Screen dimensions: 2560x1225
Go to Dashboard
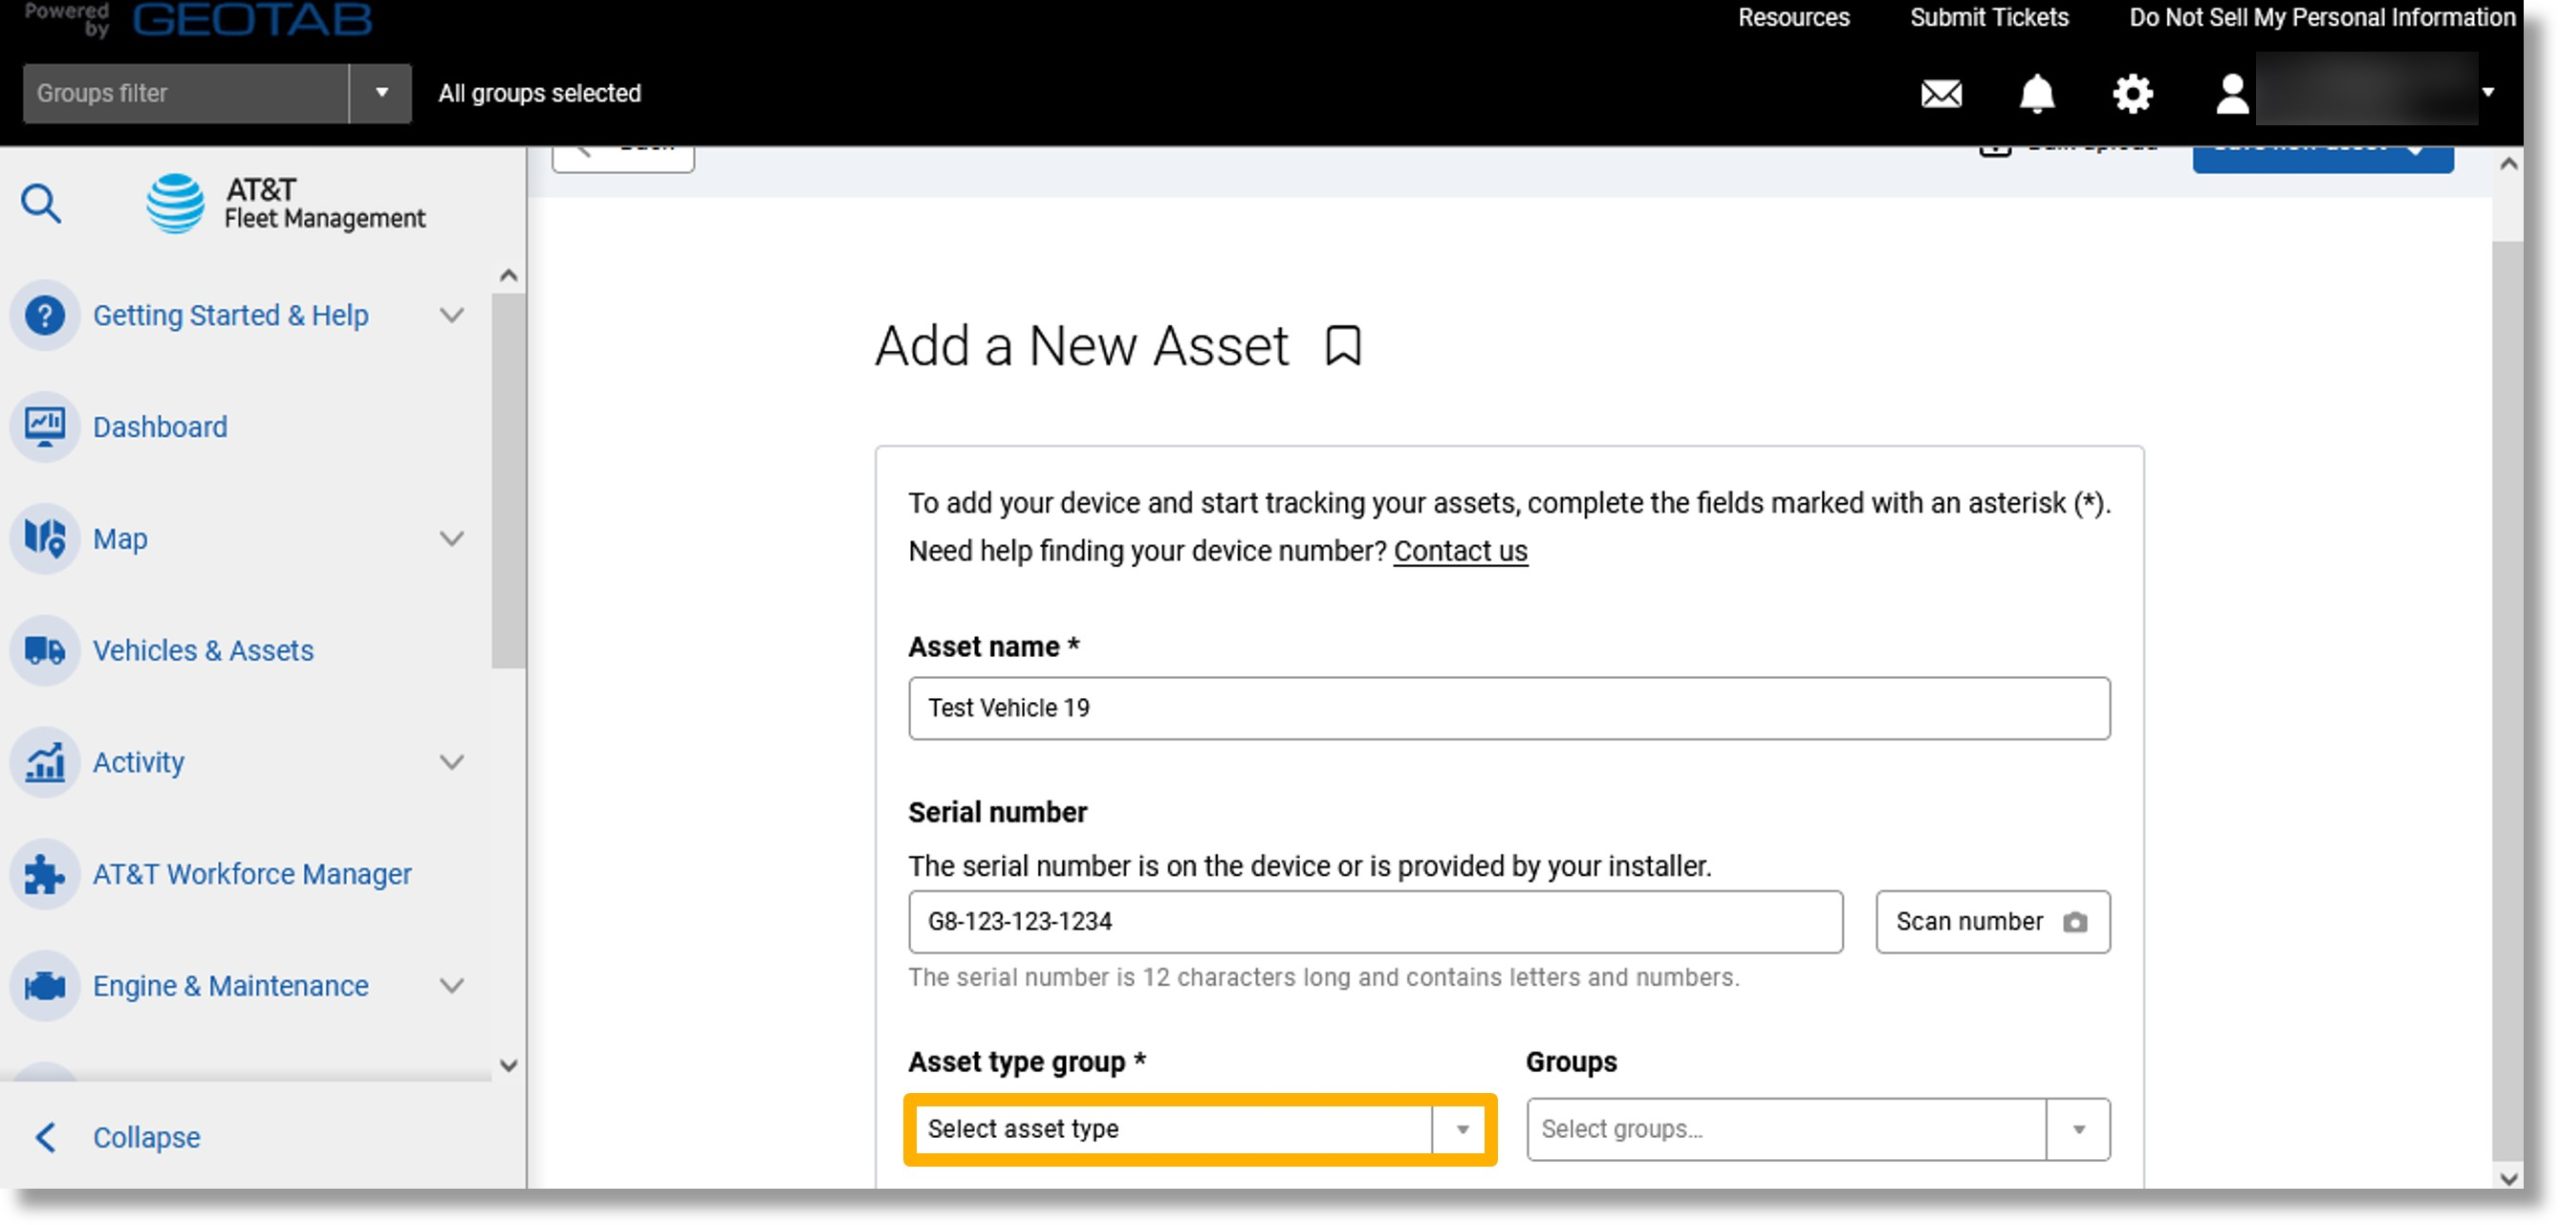coord(160,427)
